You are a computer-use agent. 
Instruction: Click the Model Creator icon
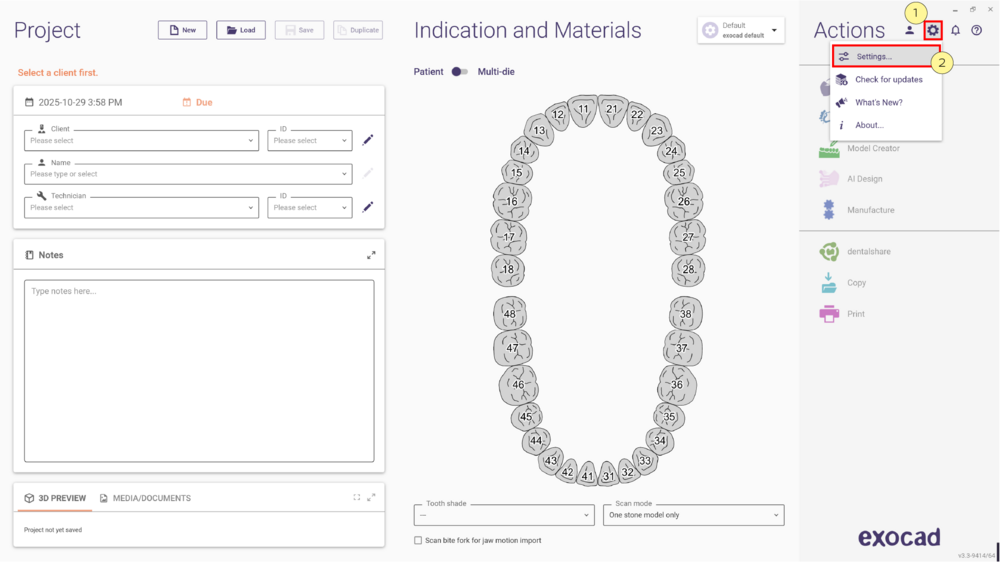[x=828, y=150]
